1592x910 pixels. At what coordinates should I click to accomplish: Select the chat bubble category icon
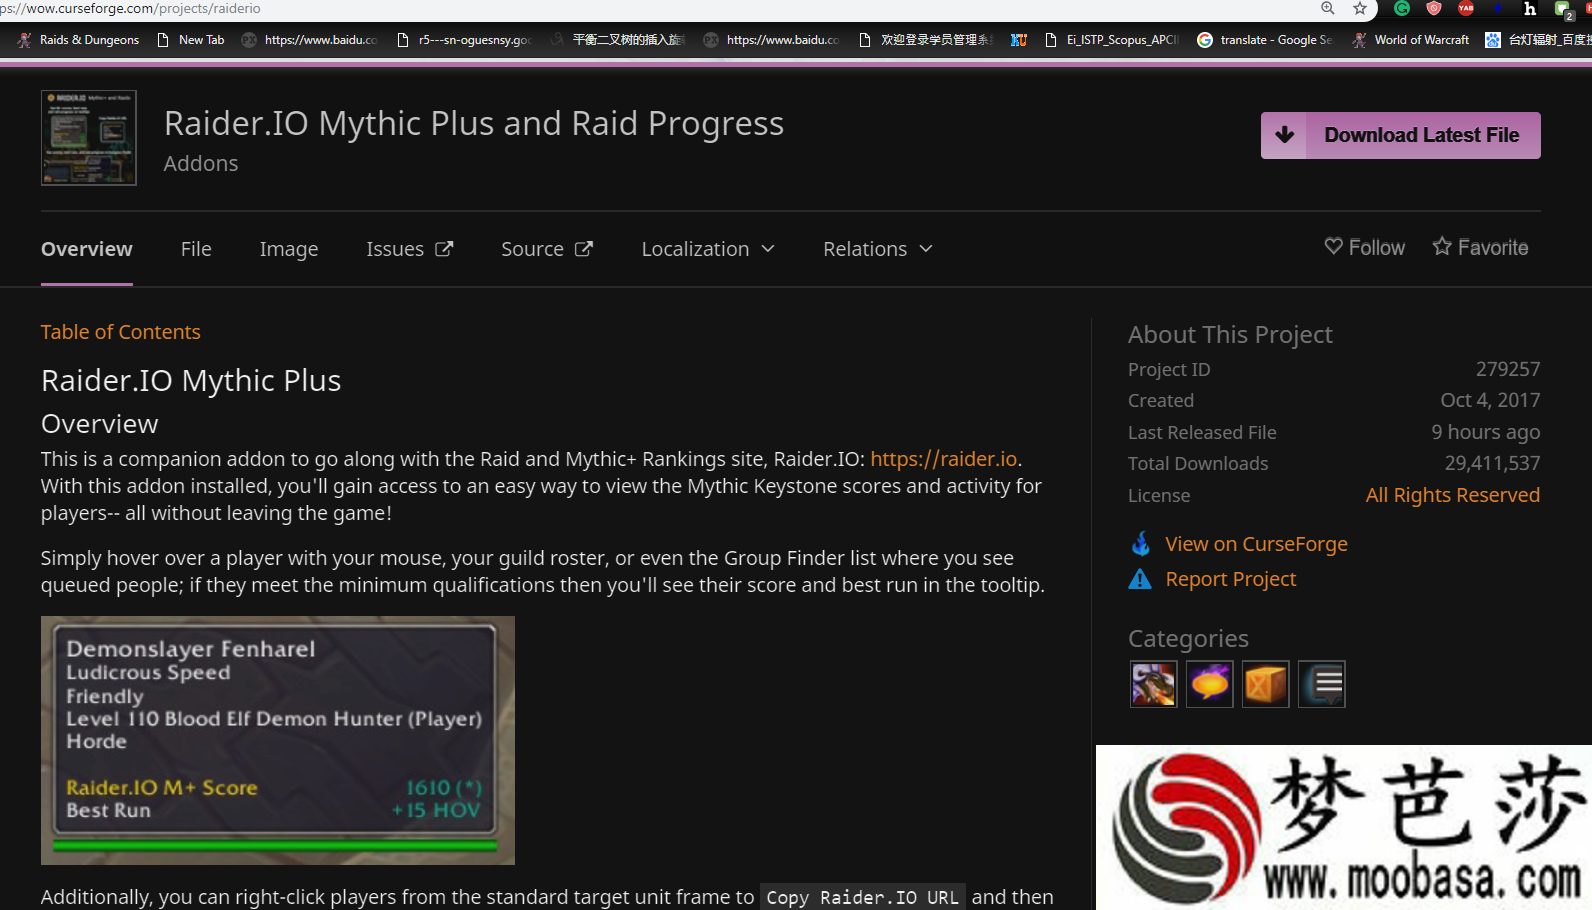click(x=1210, y=684)
